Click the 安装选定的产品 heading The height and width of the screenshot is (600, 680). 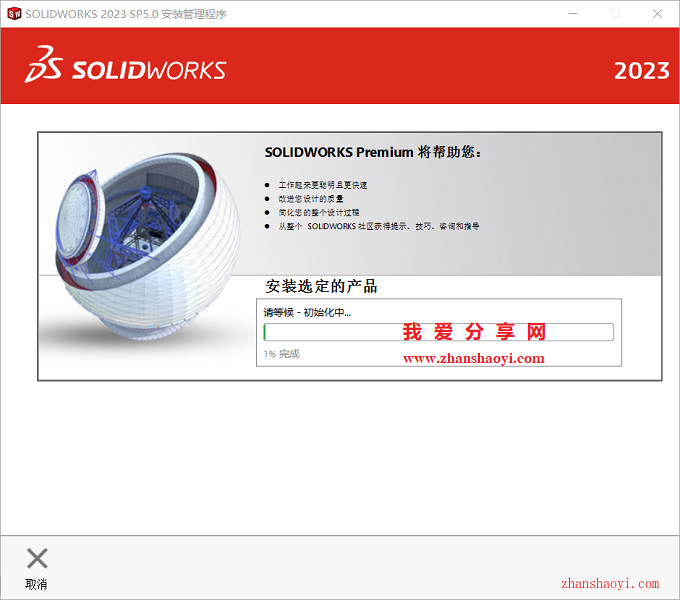(321, 286)
